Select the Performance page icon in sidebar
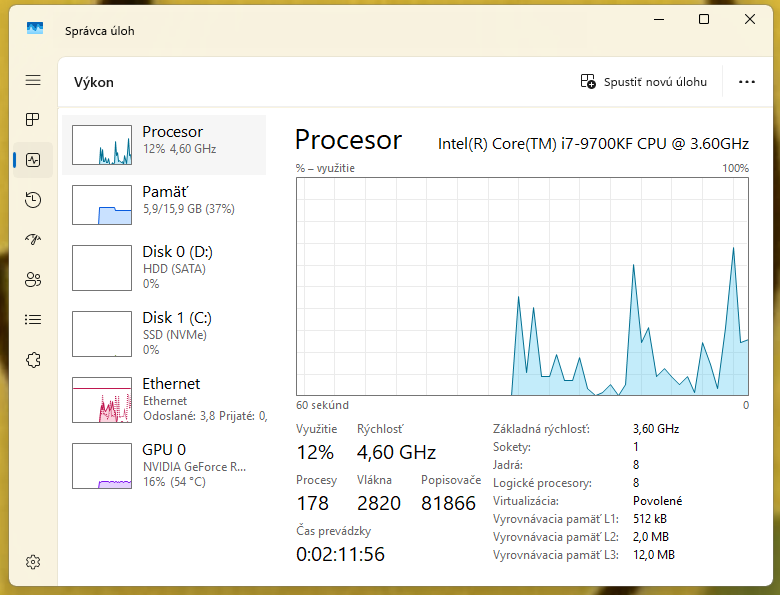 [33, 160]
